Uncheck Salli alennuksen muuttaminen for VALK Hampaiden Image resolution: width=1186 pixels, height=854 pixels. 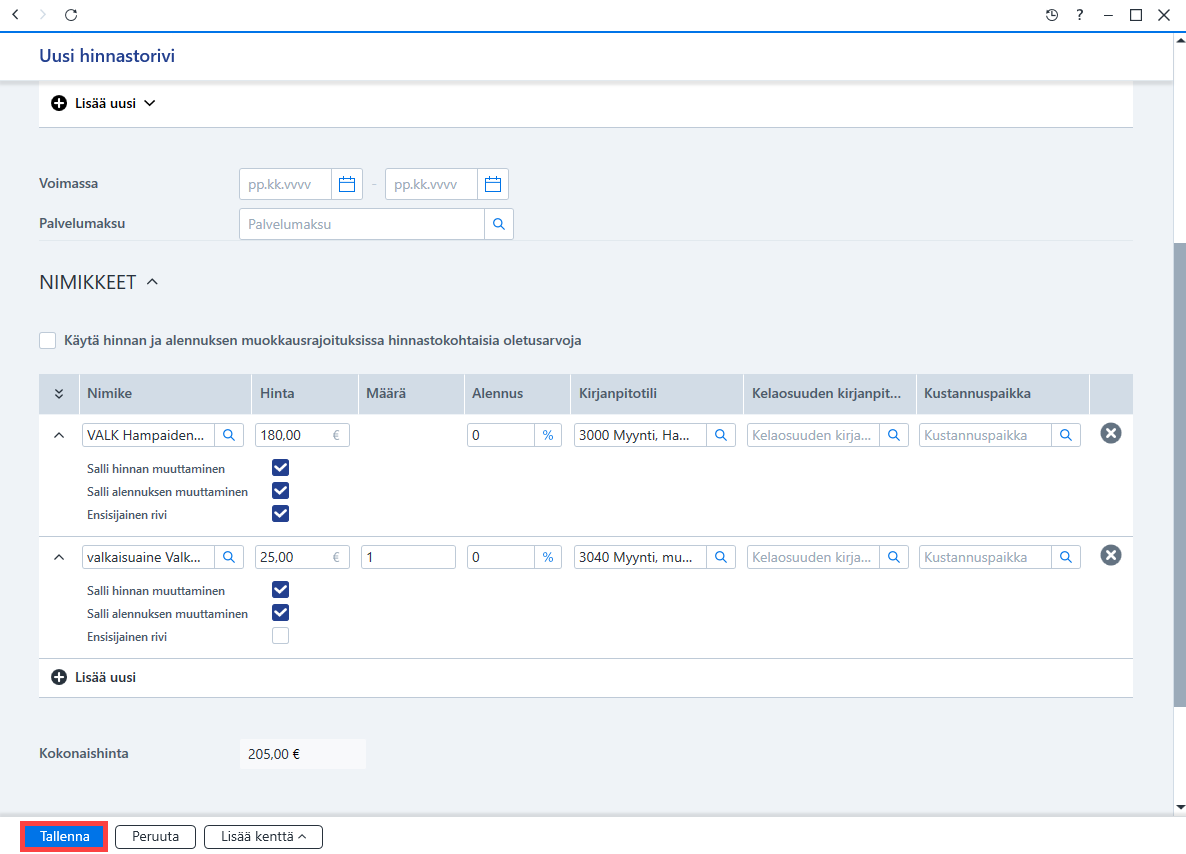click(x=280, y=491)
